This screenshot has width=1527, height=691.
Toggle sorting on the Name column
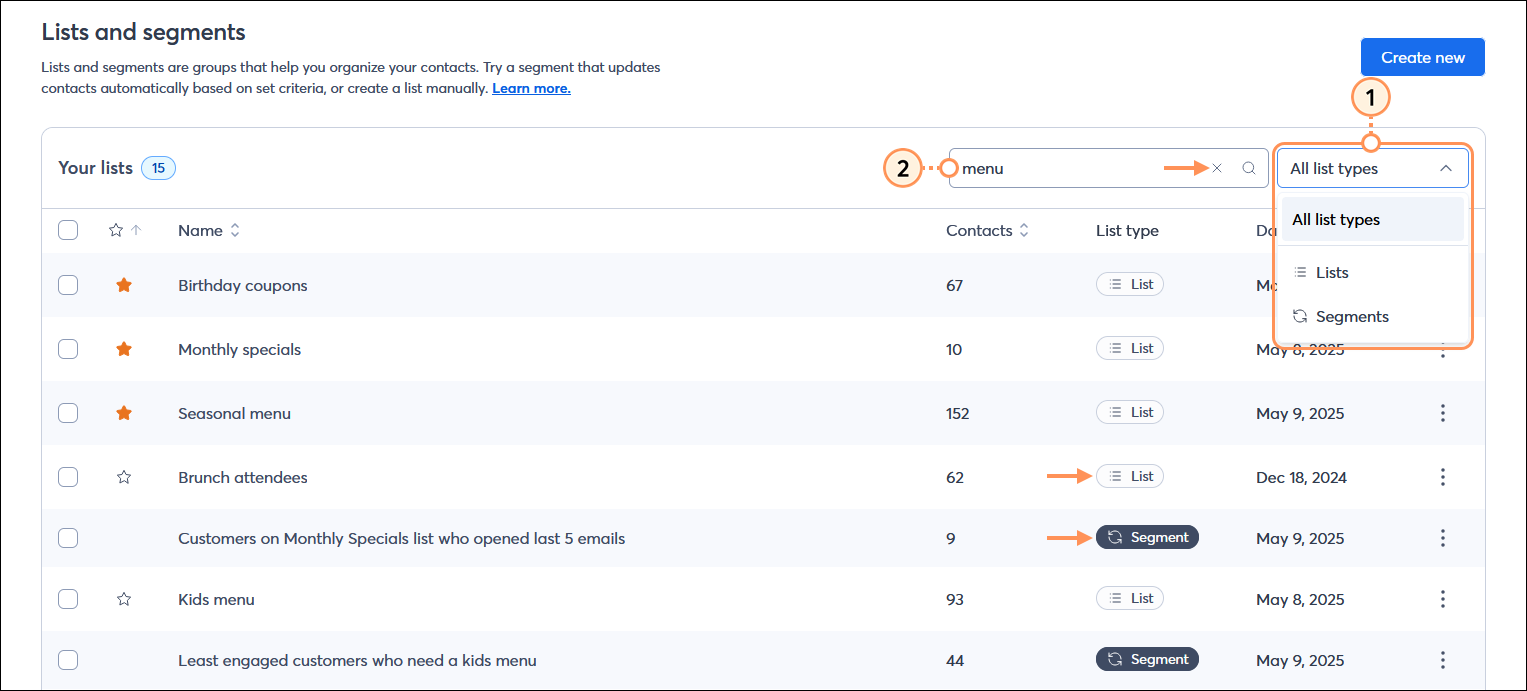234,230
